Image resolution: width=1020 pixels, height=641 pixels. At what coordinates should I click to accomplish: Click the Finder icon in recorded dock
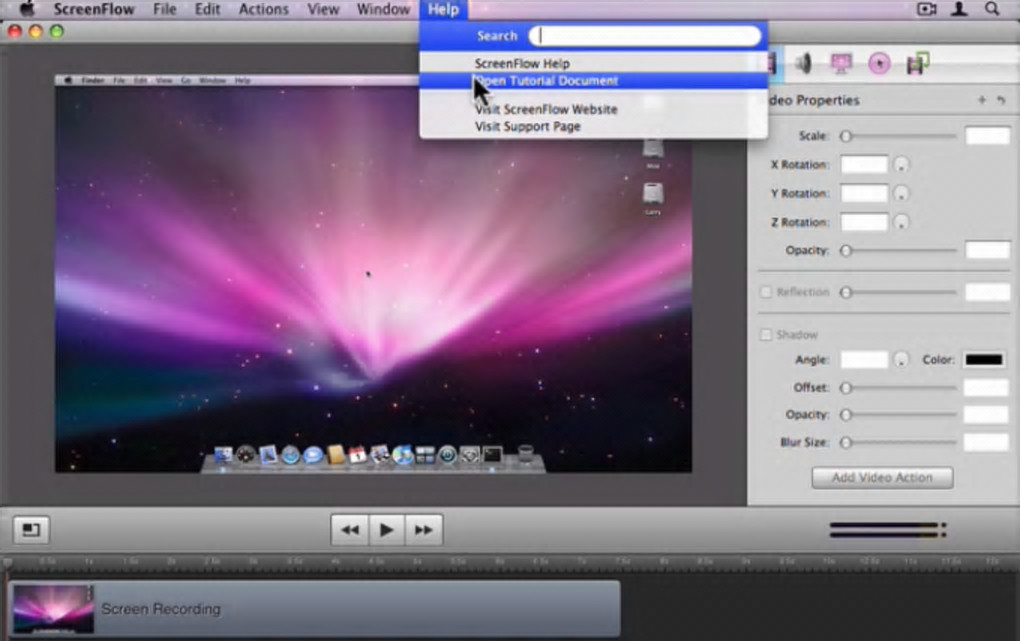223,454
